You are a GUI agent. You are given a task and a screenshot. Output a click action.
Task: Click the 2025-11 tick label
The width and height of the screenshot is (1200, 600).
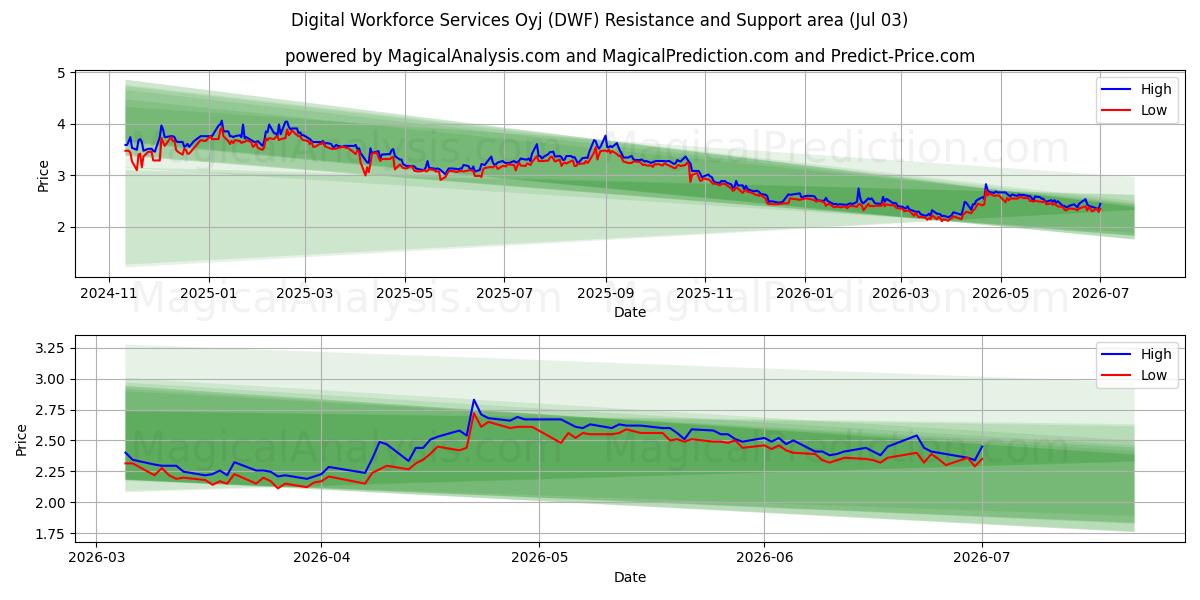(x=704, y=294)
